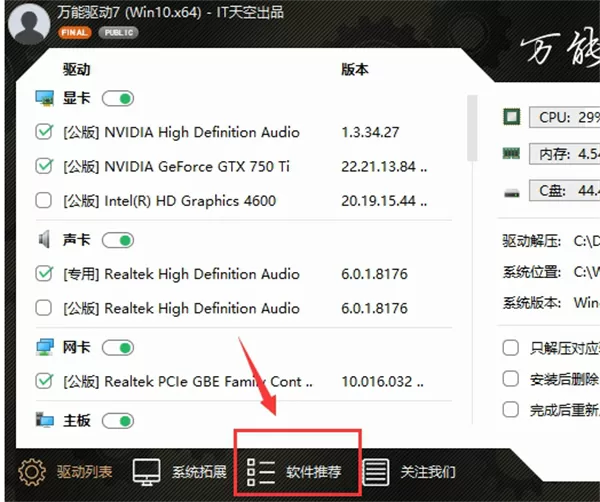Click the 系统版本 label
Viewport: 600px width, 502px height.
coord(532,303)
